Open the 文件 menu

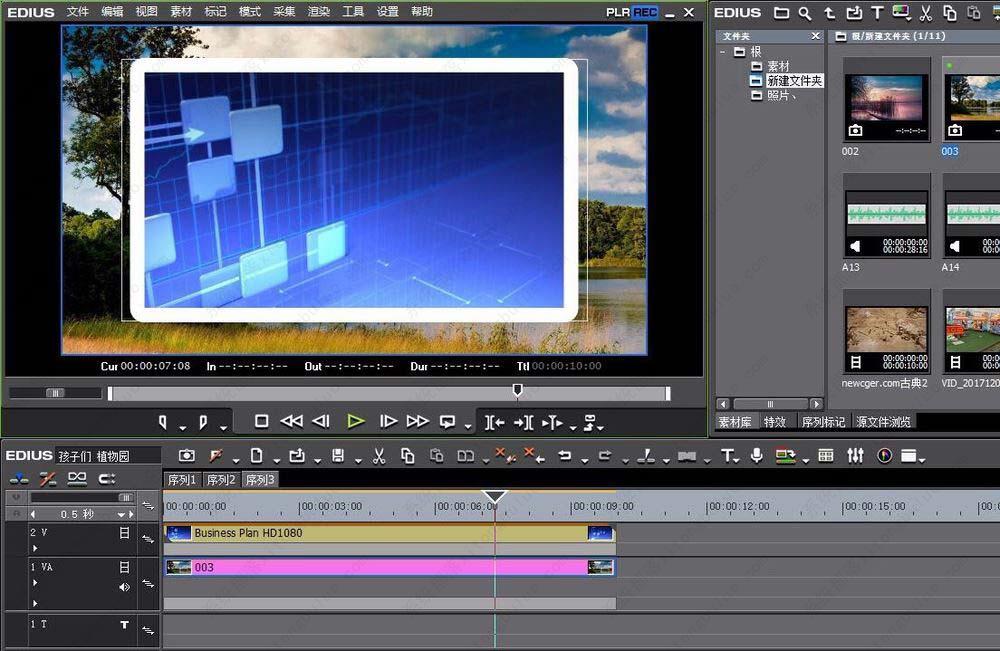78,11
